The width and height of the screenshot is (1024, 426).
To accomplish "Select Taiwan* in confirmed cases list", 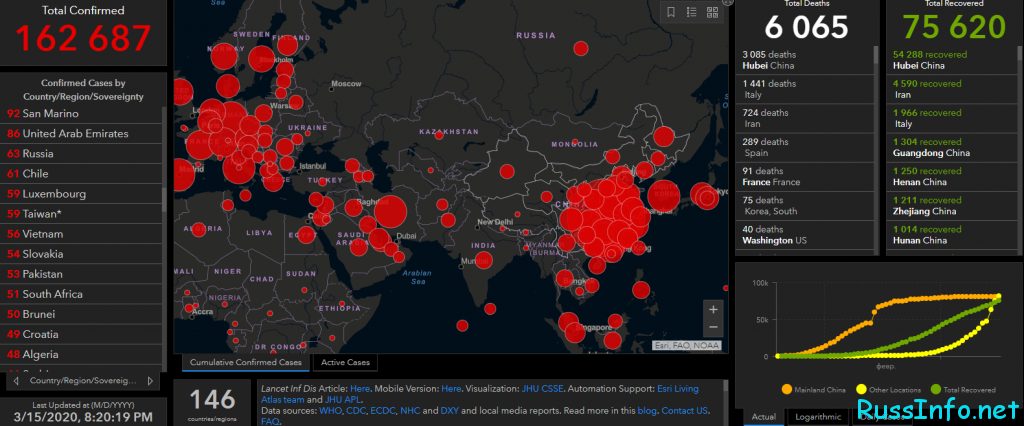I will [80, 214].
